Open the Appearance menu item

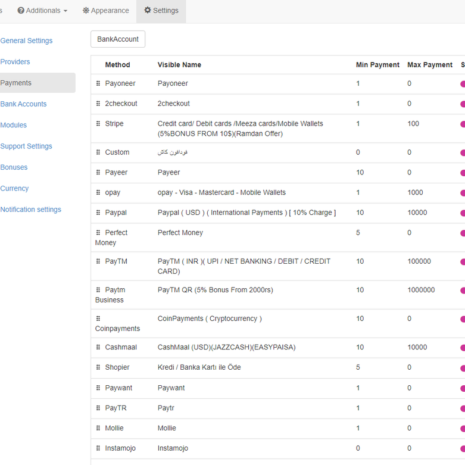point(106,11)
